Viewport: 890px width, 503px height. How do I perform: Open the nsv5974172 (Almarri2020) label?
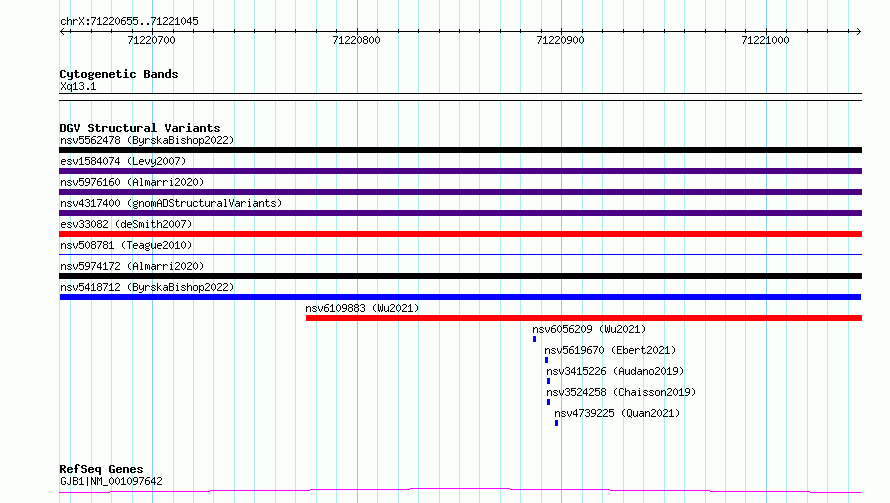[x=132, y=266]
